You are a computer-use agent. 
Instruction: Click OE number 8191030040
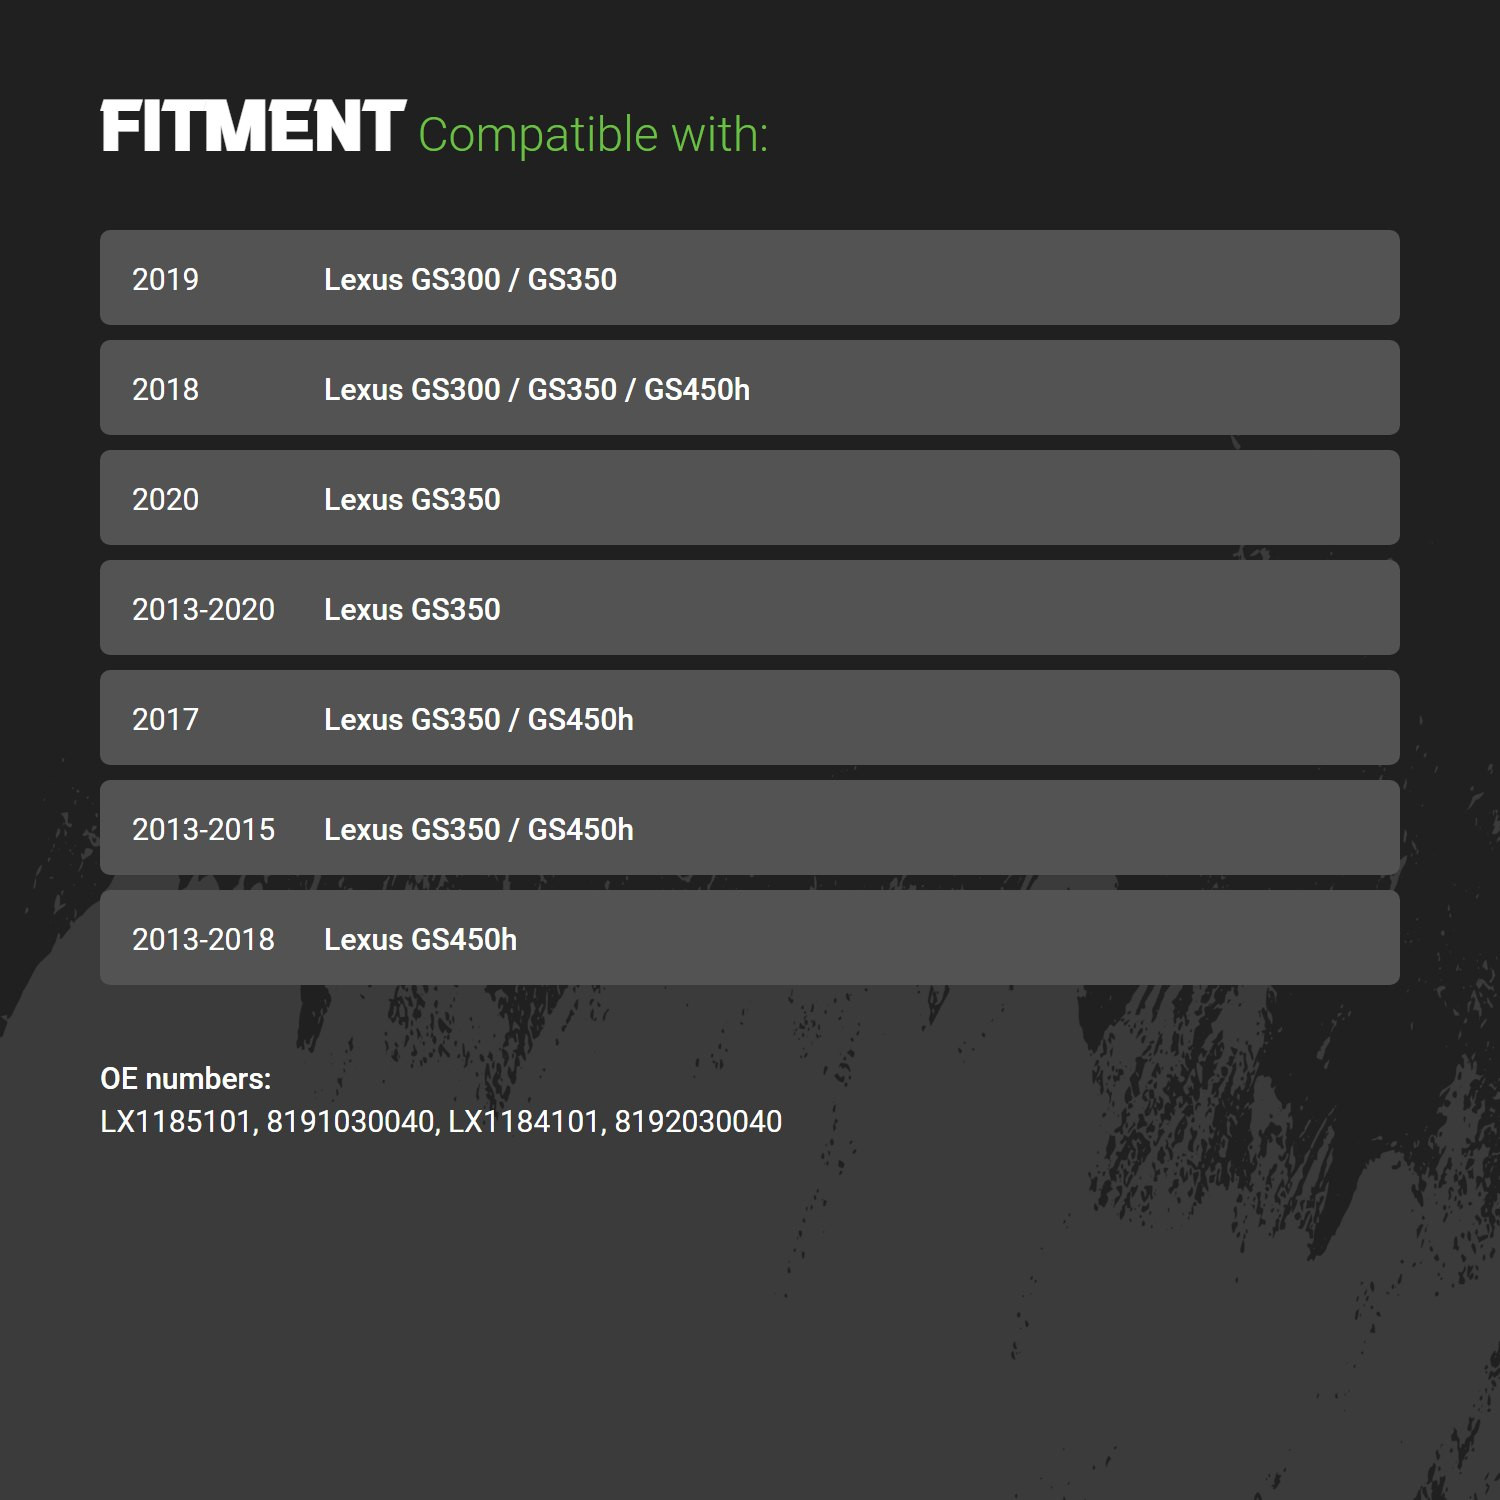(351, 1122)
